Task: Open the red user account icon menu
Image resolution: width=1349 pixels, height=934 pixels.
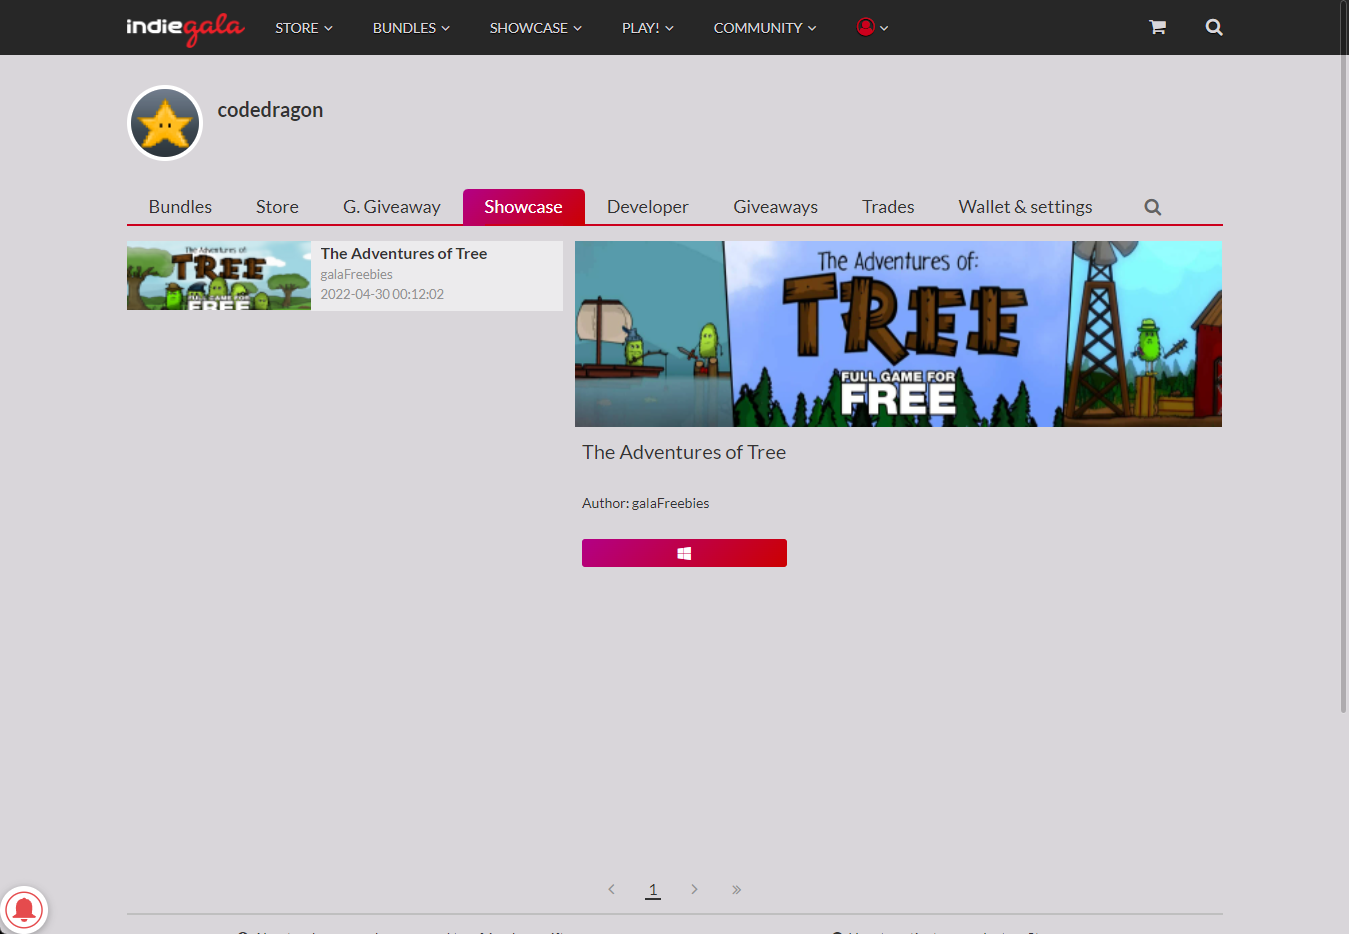Action: click(x=872, y=27)
